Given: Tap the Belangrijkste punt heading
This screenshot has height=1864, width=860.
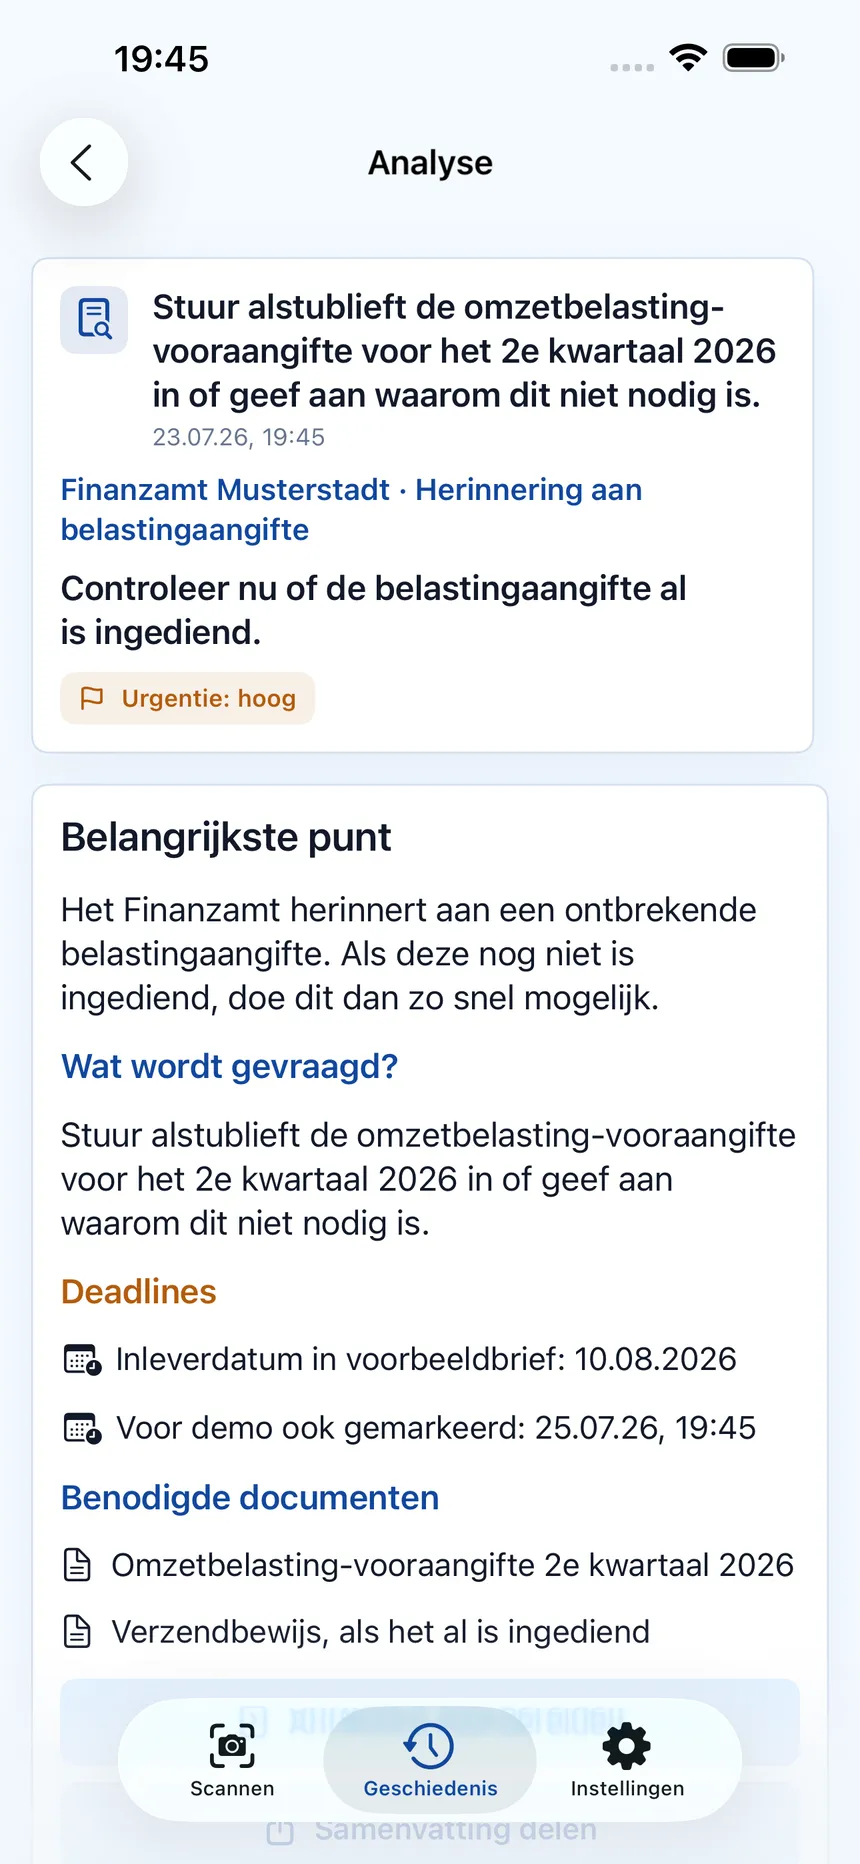Looking at the screenshot, I should coord(226,837).
